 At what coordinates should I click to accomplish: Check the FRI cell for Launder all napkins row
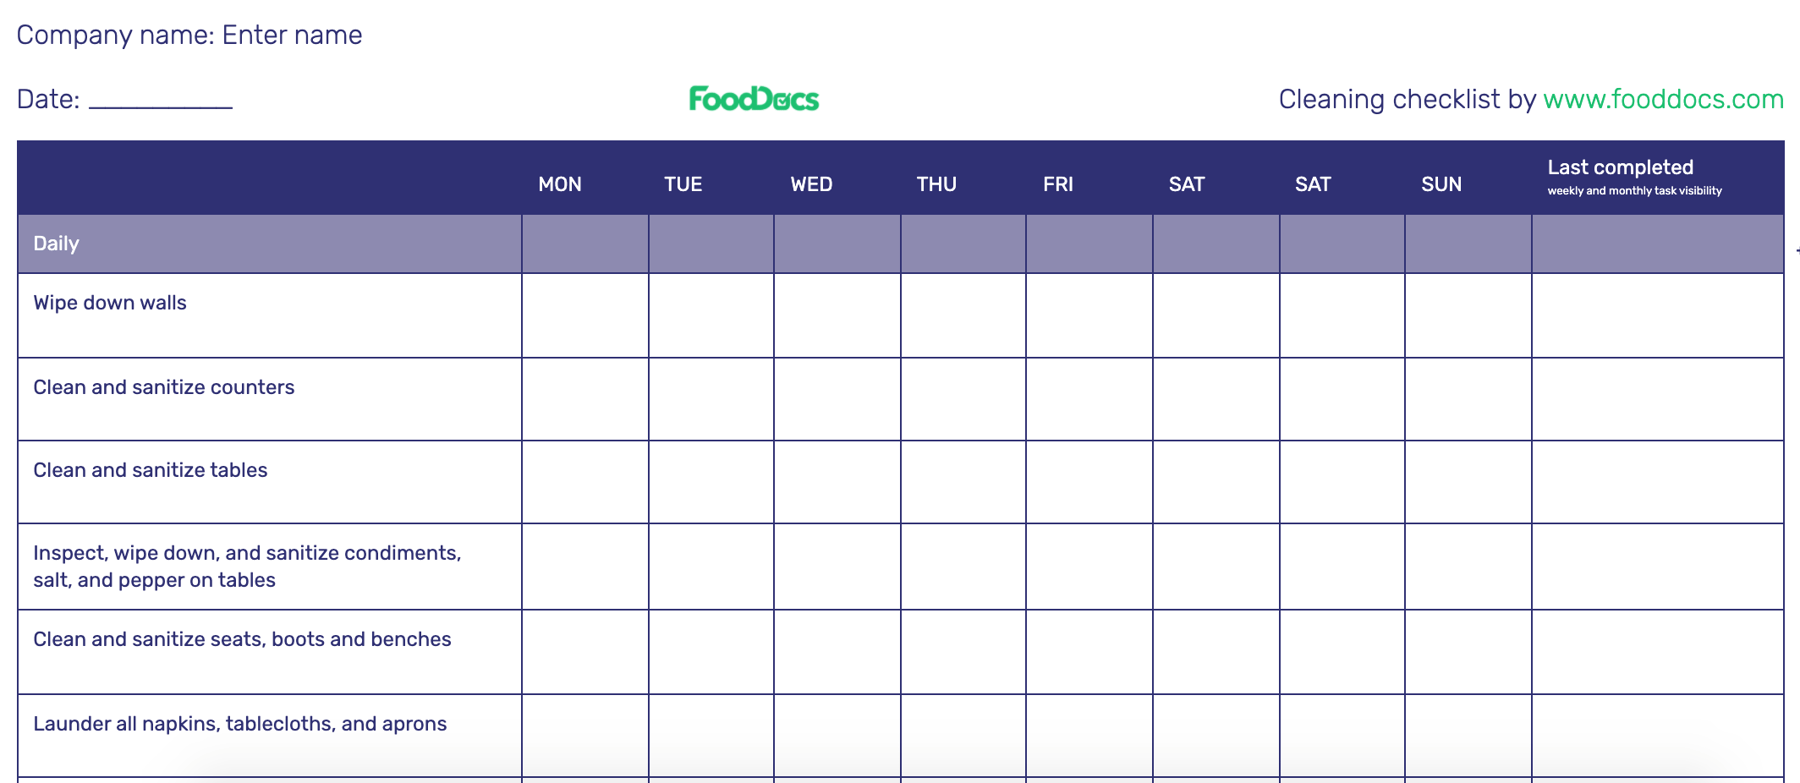(x=1089, y=735)
